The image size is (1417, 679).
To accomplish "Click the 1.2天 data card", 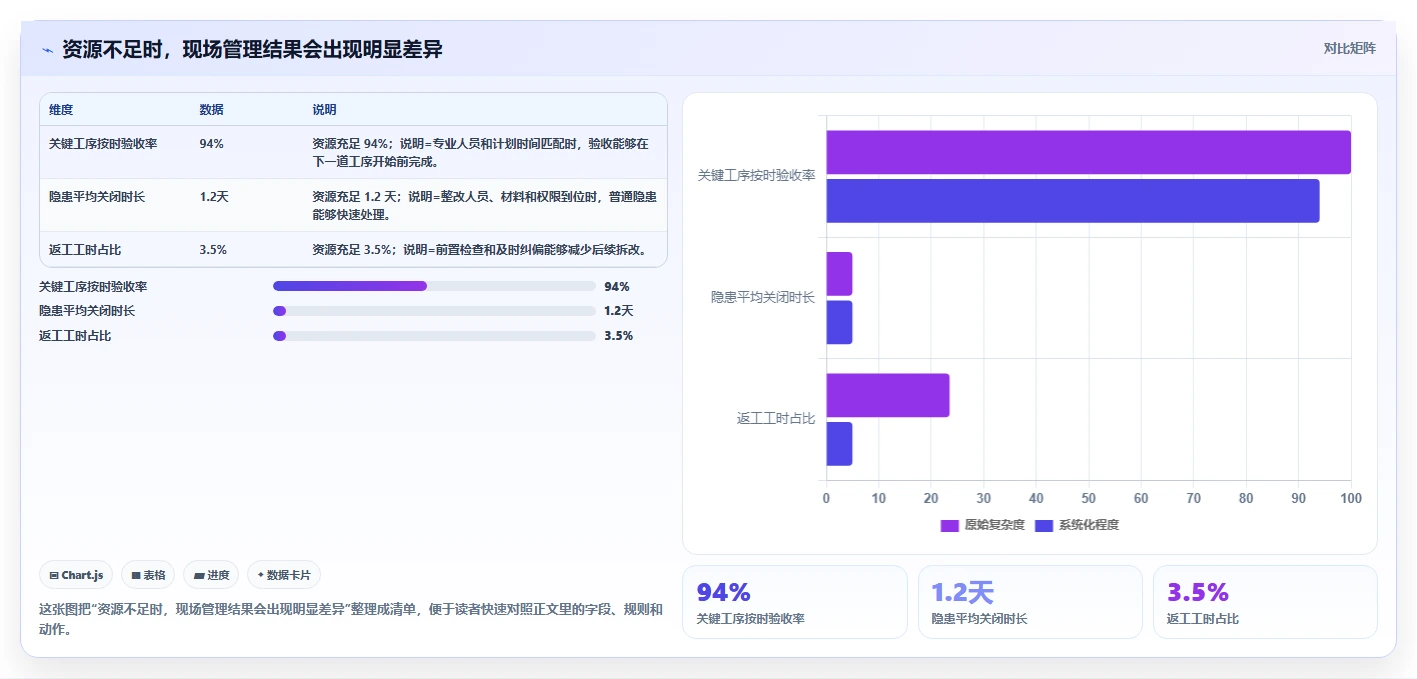I will 1030,602.
